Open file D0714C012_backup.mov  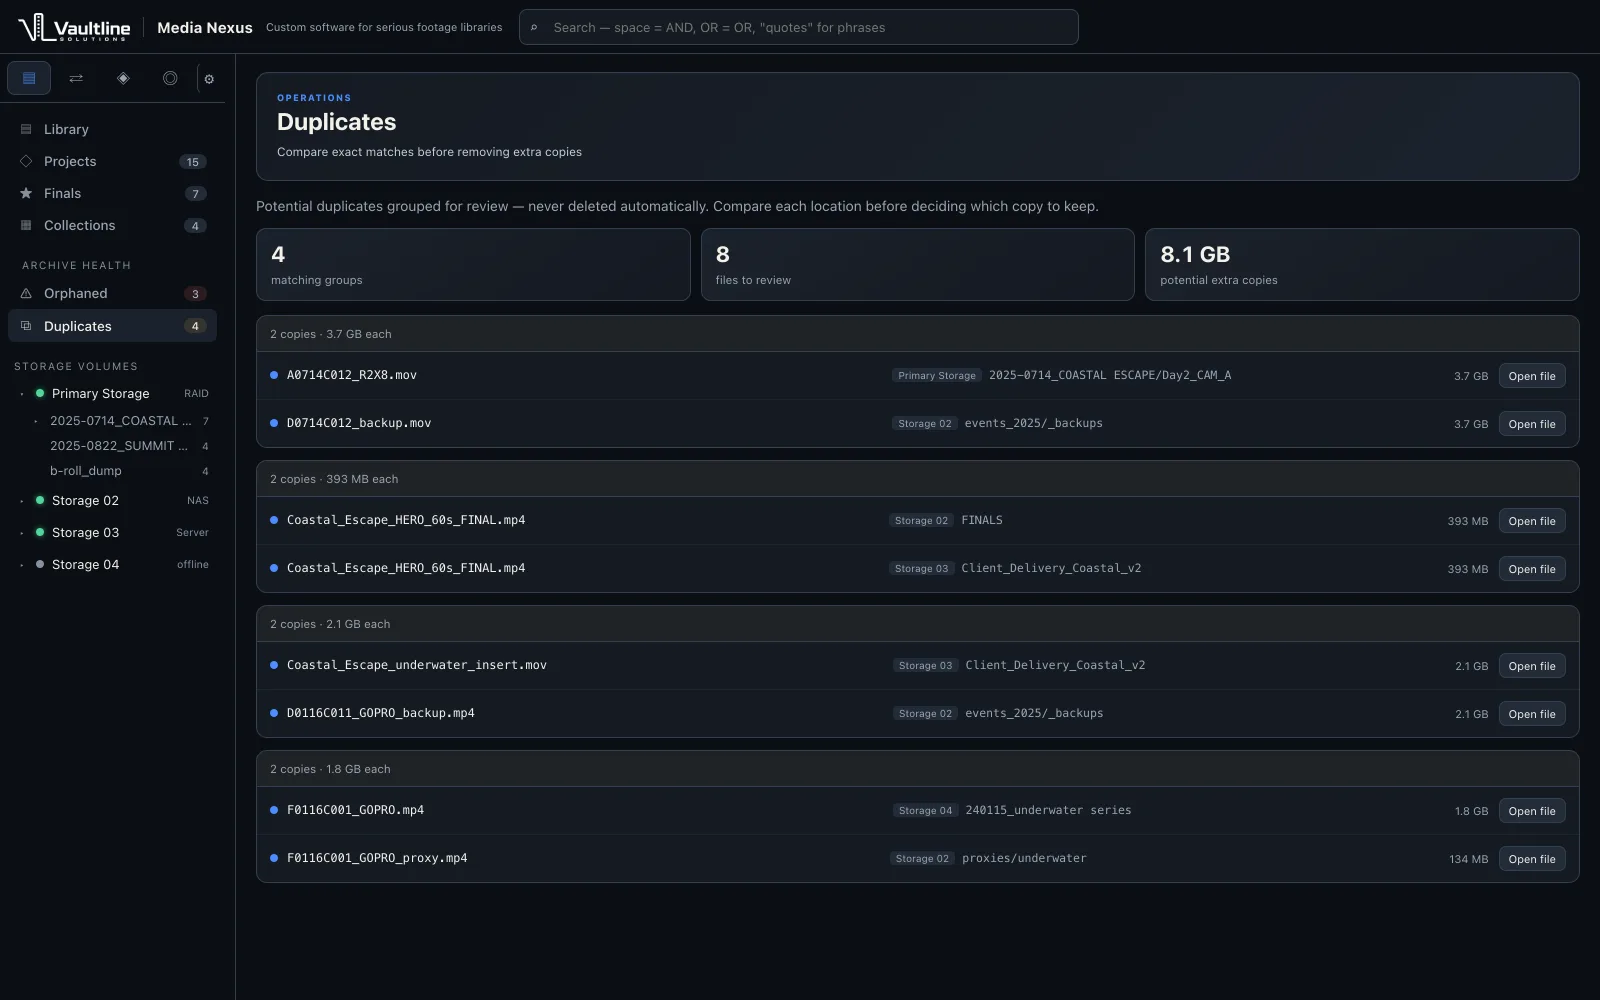(x=1532, y=424)
